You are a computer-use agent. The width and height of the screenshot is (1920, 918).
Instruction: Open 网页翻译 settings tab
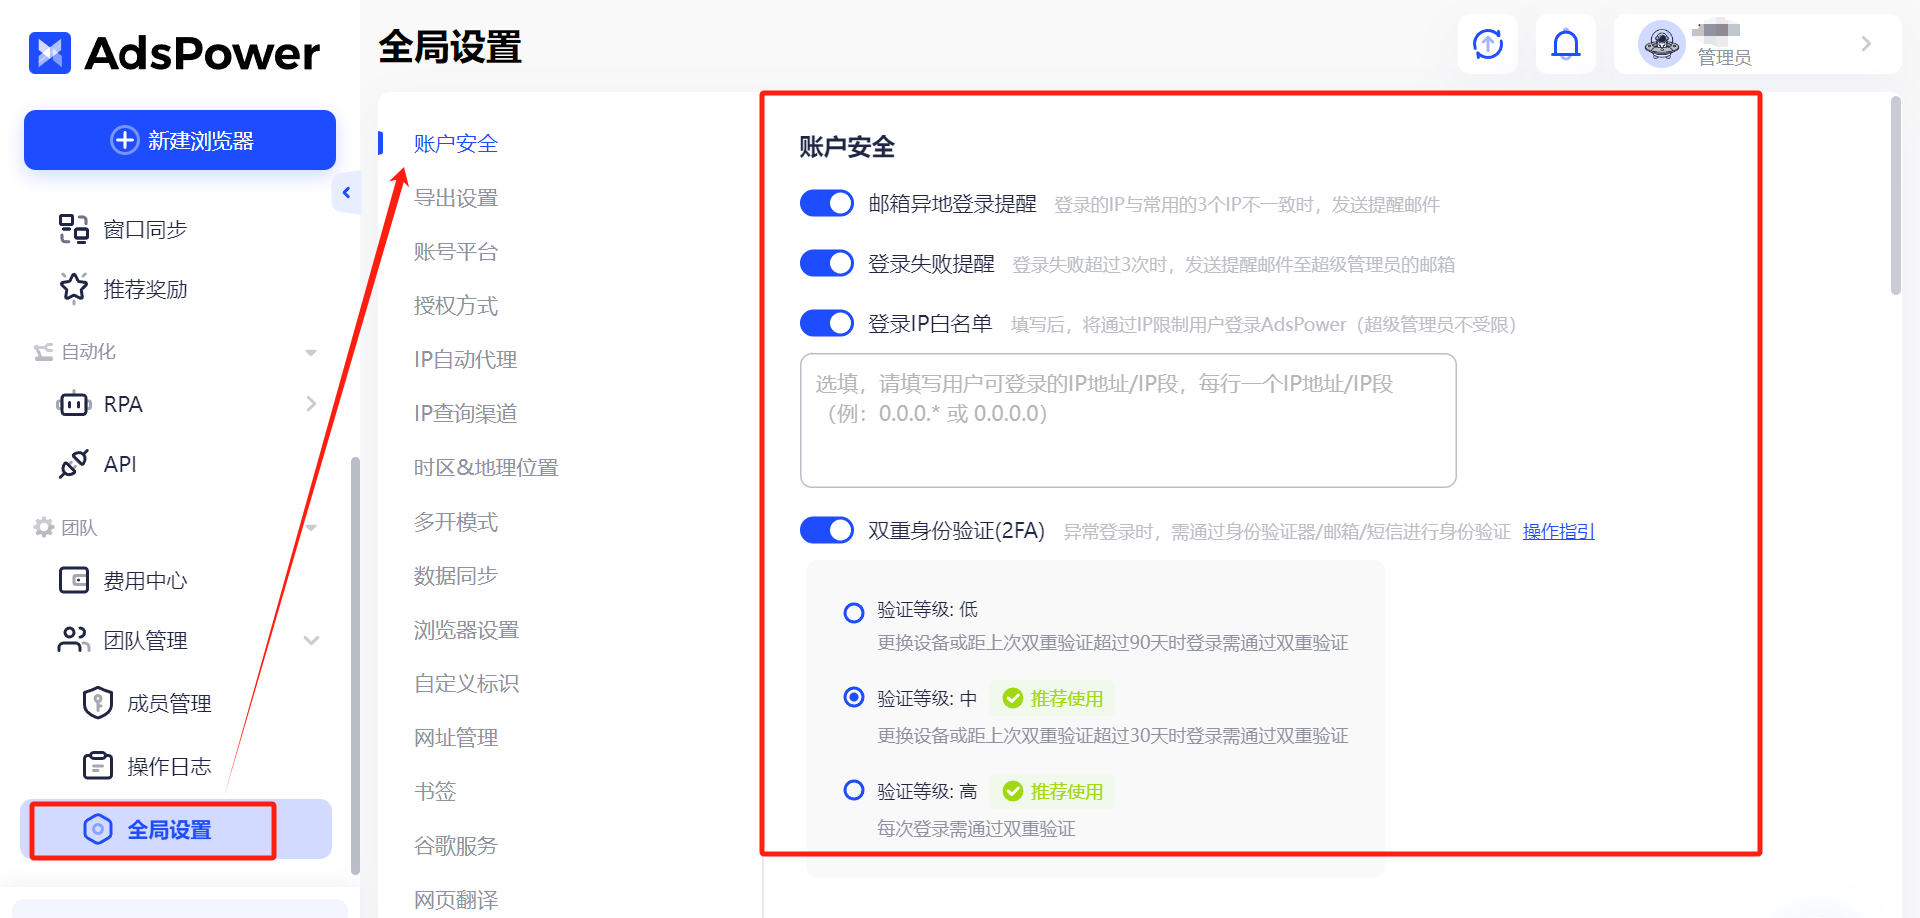pos(456,899)
